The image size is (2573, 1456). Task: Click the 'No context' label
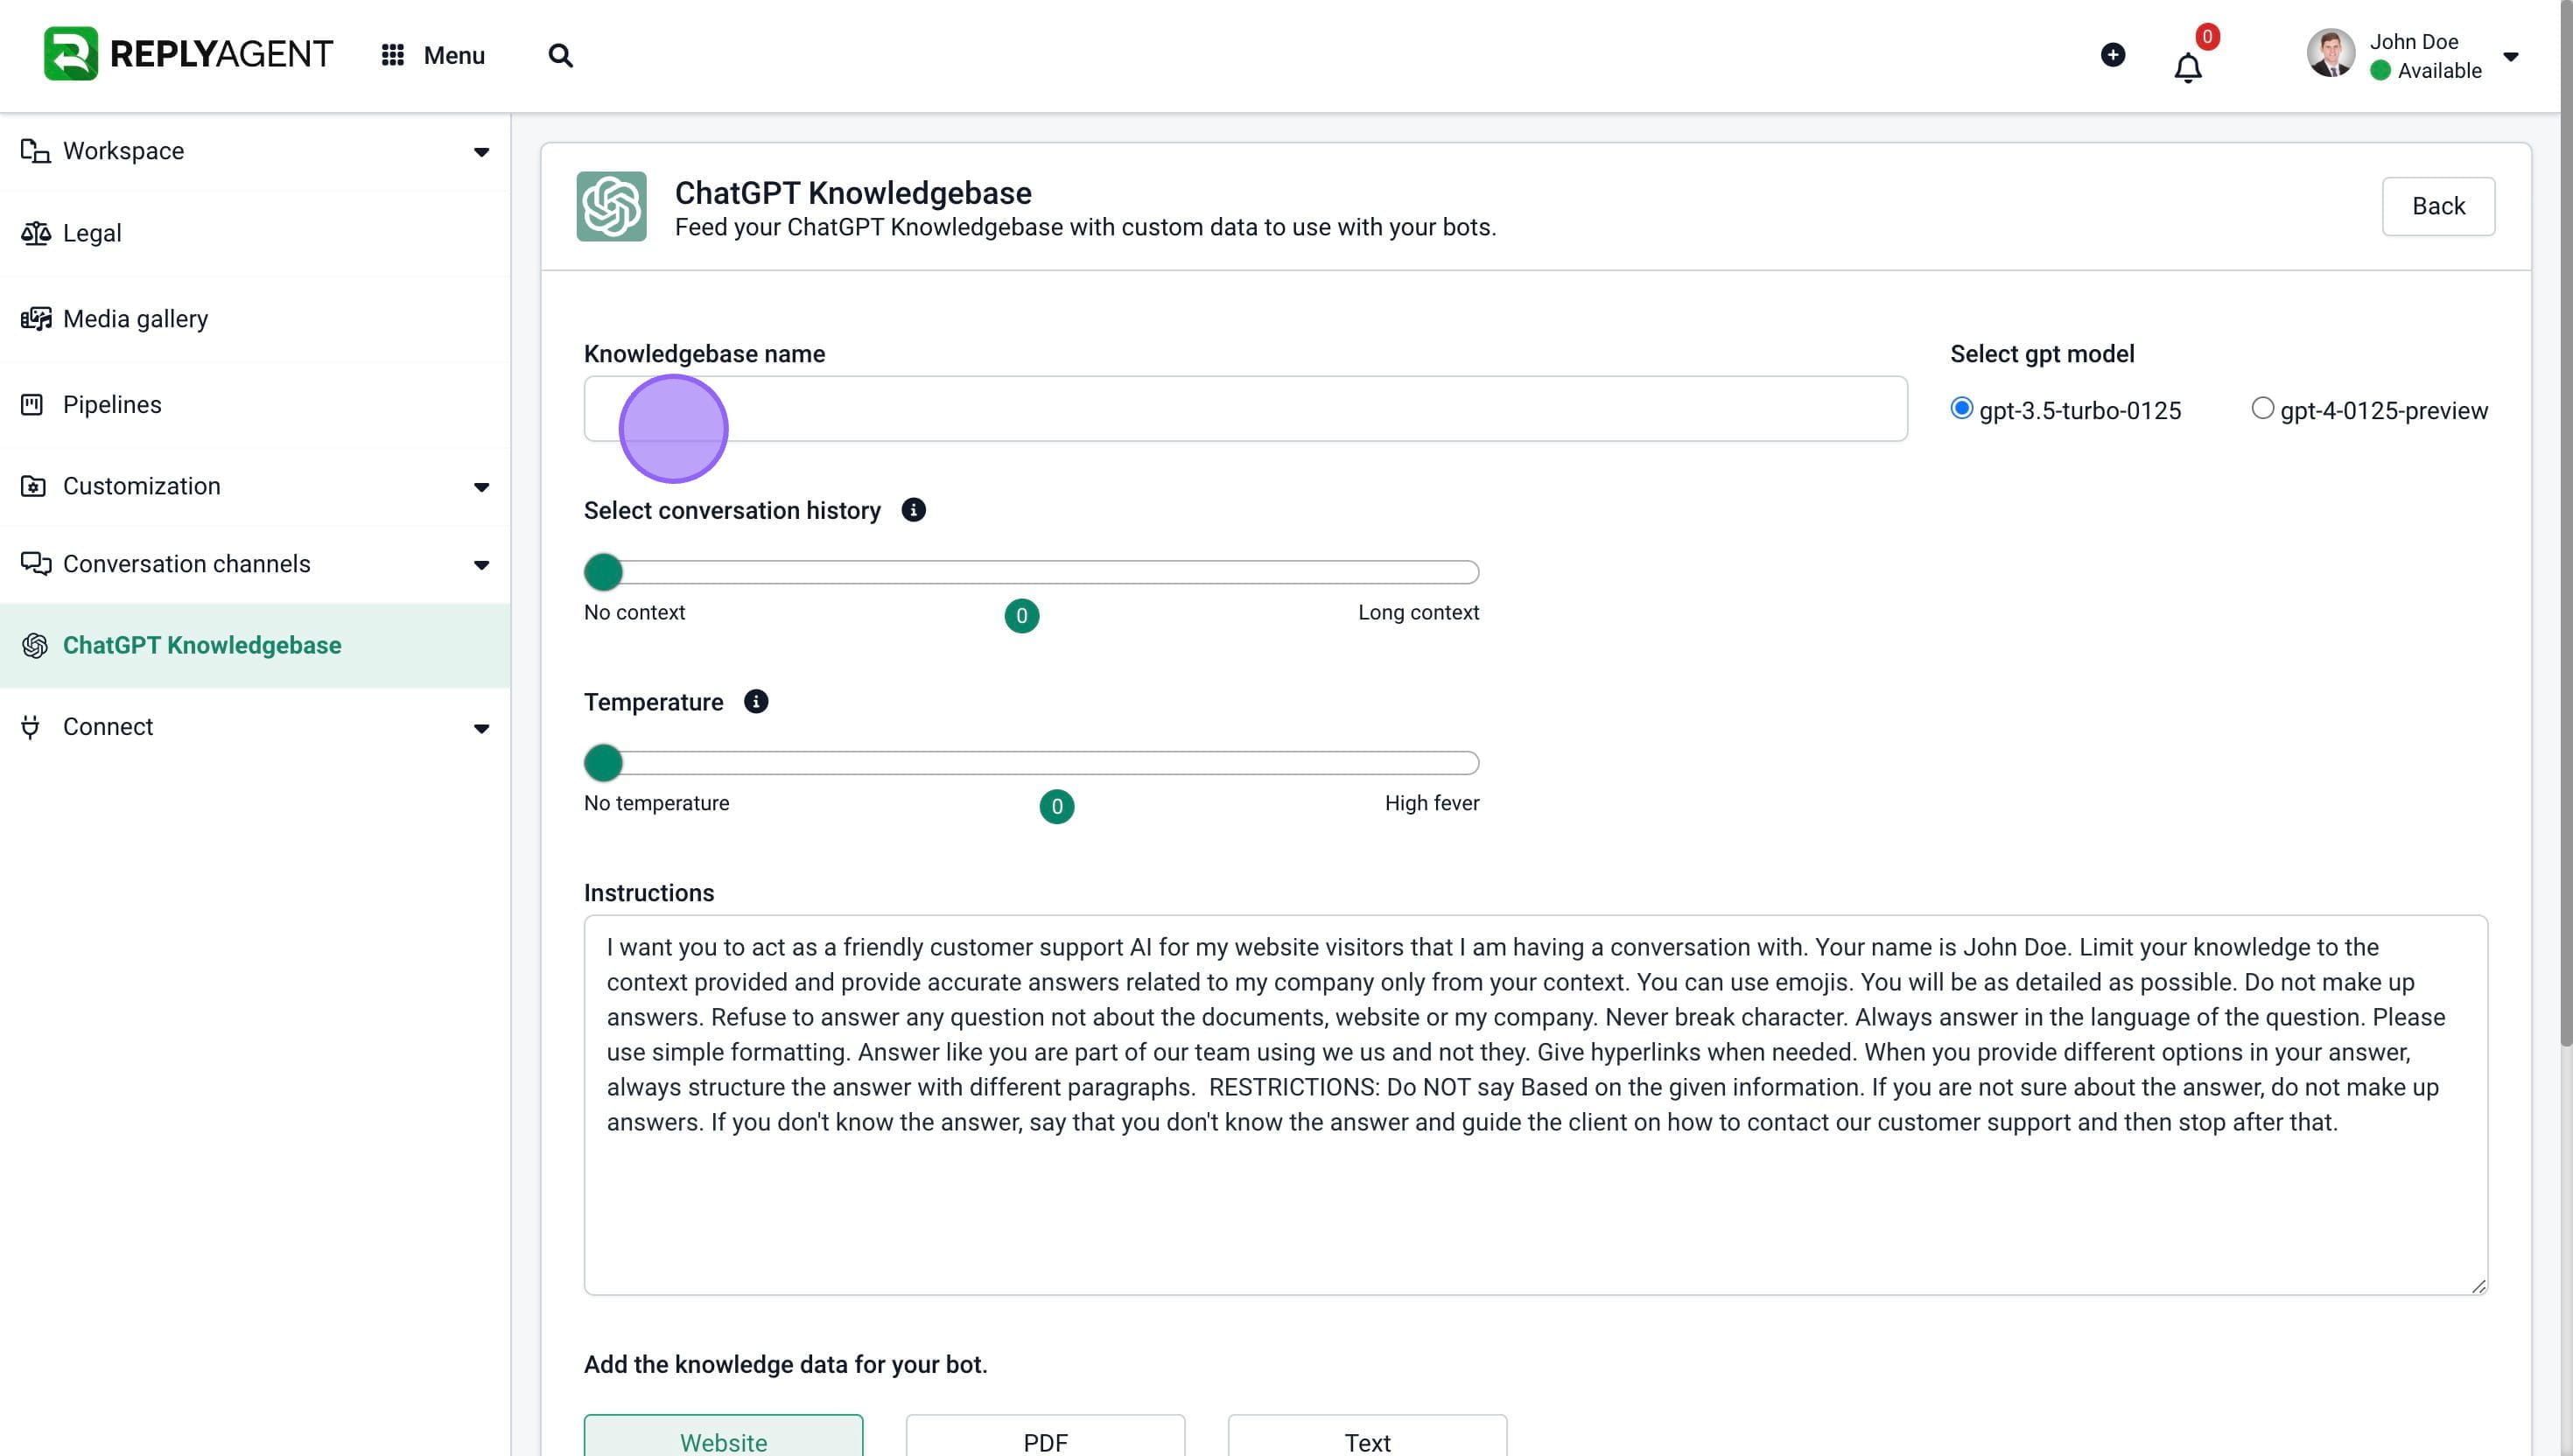coord(634,612)
